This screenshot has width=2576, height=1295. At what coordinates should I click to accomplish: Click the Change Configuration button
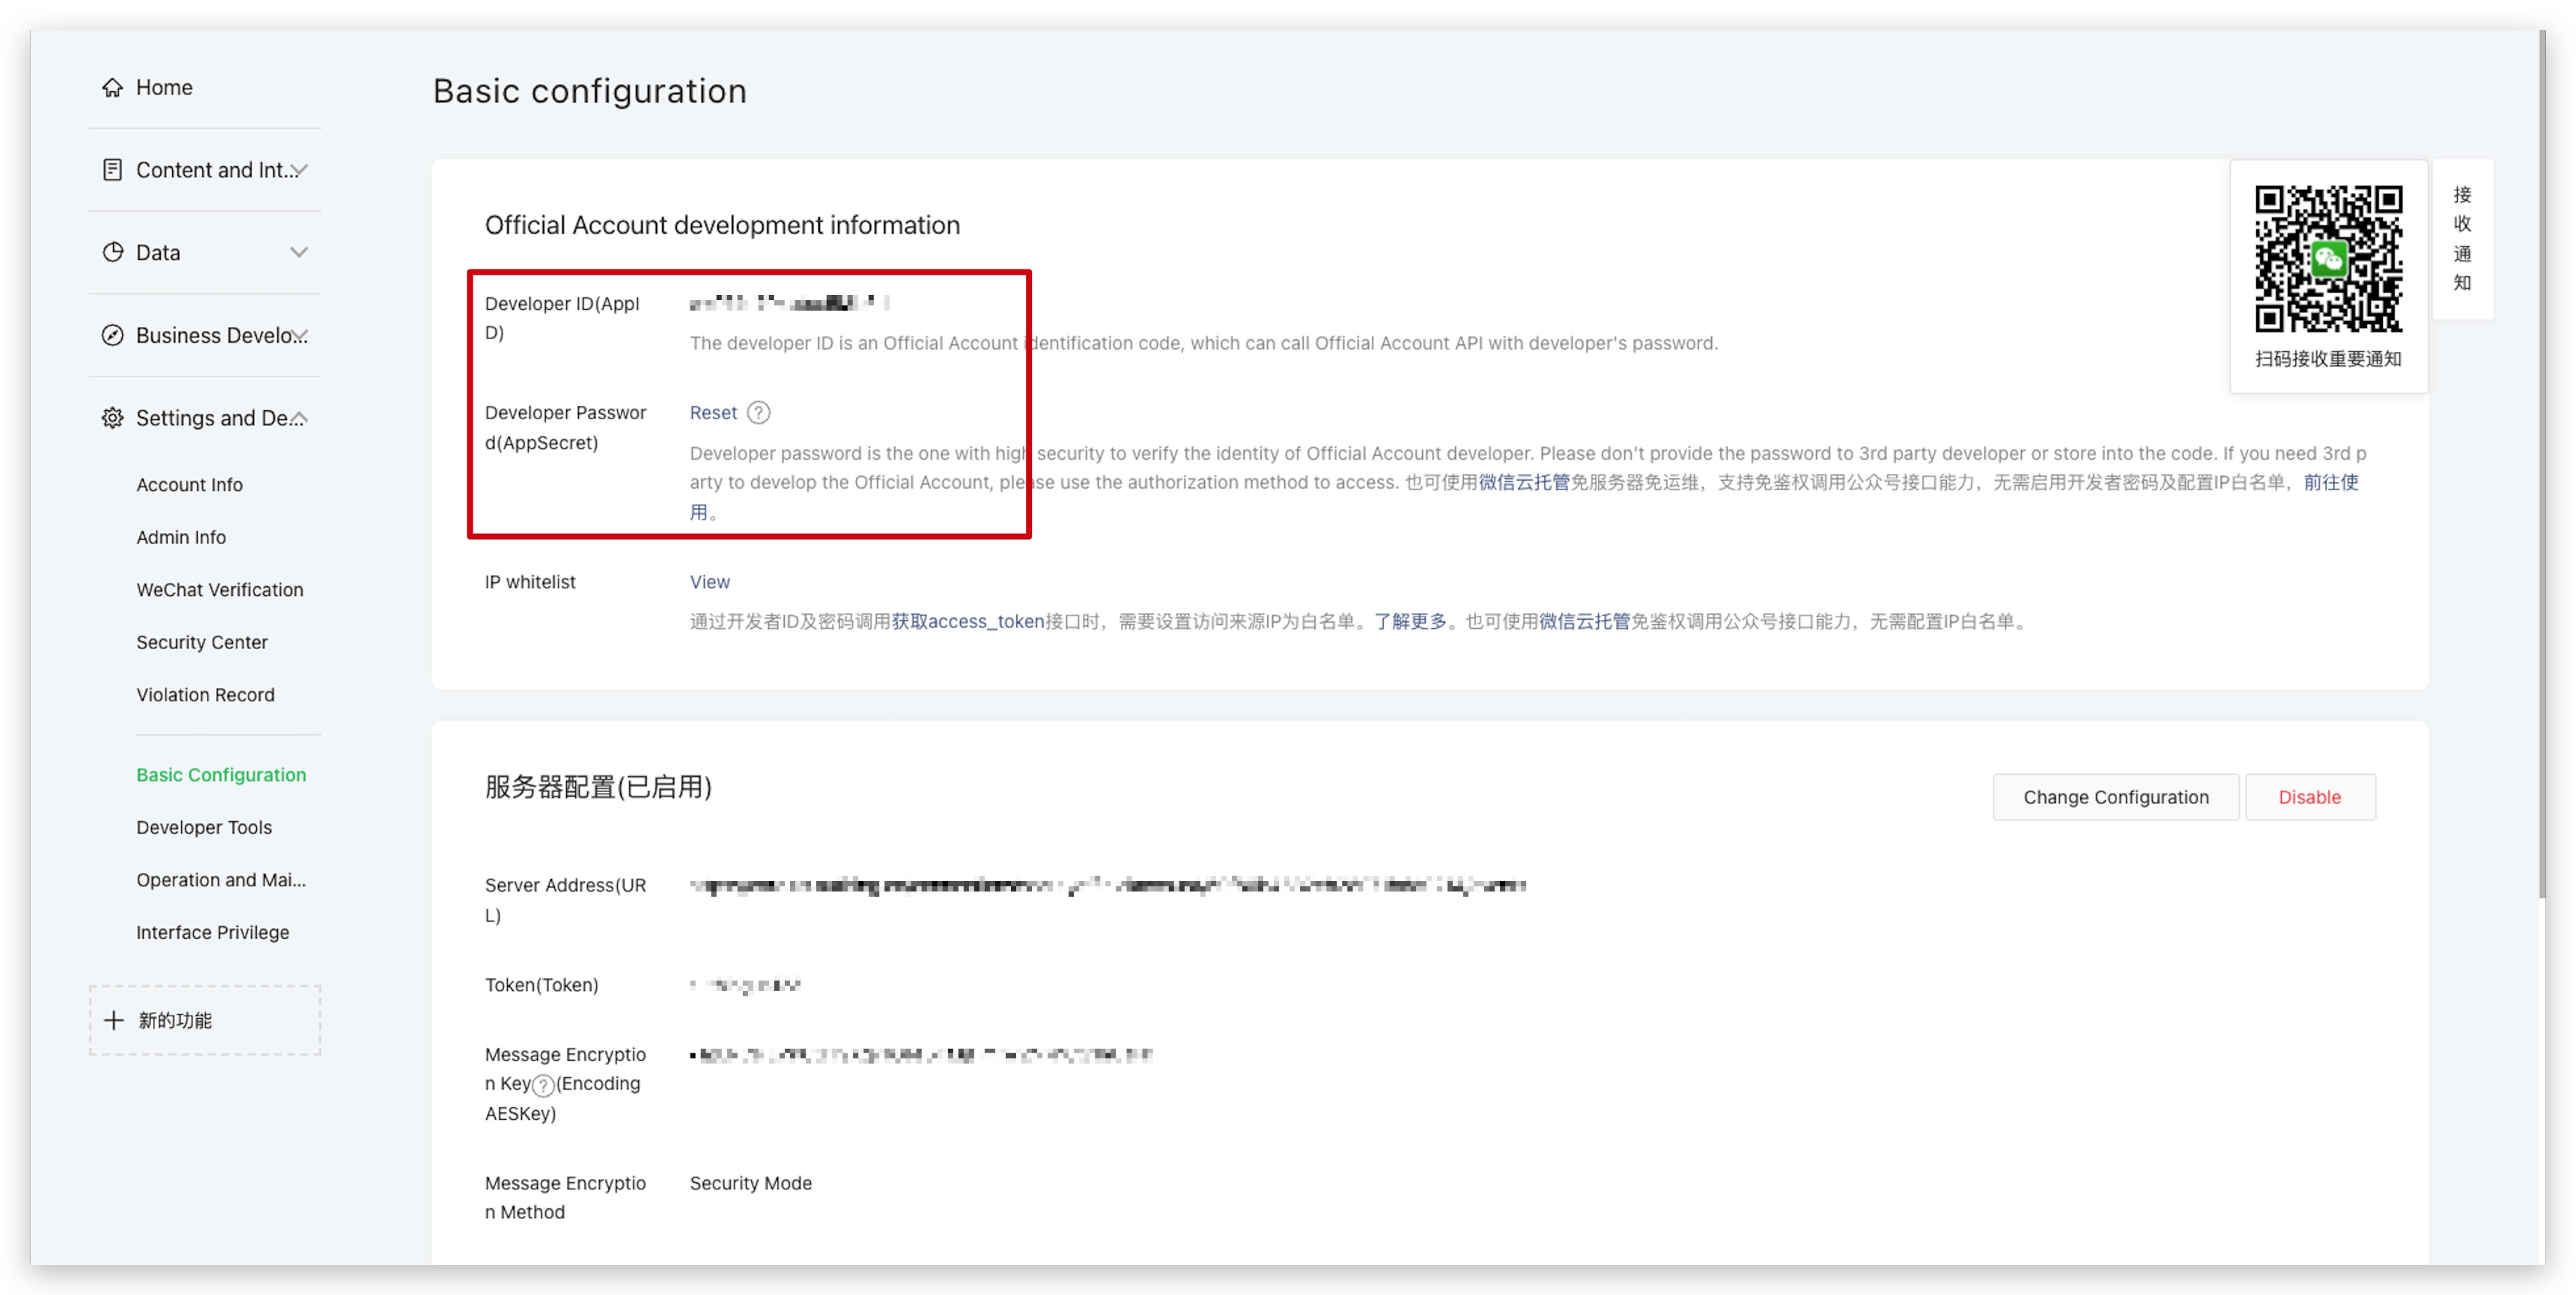pos(2115,797)
